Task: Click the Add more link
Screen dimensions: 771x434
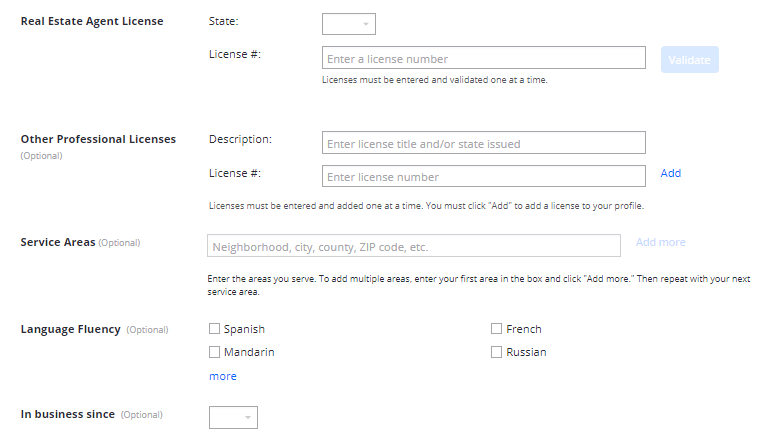Action: [660, 242]
